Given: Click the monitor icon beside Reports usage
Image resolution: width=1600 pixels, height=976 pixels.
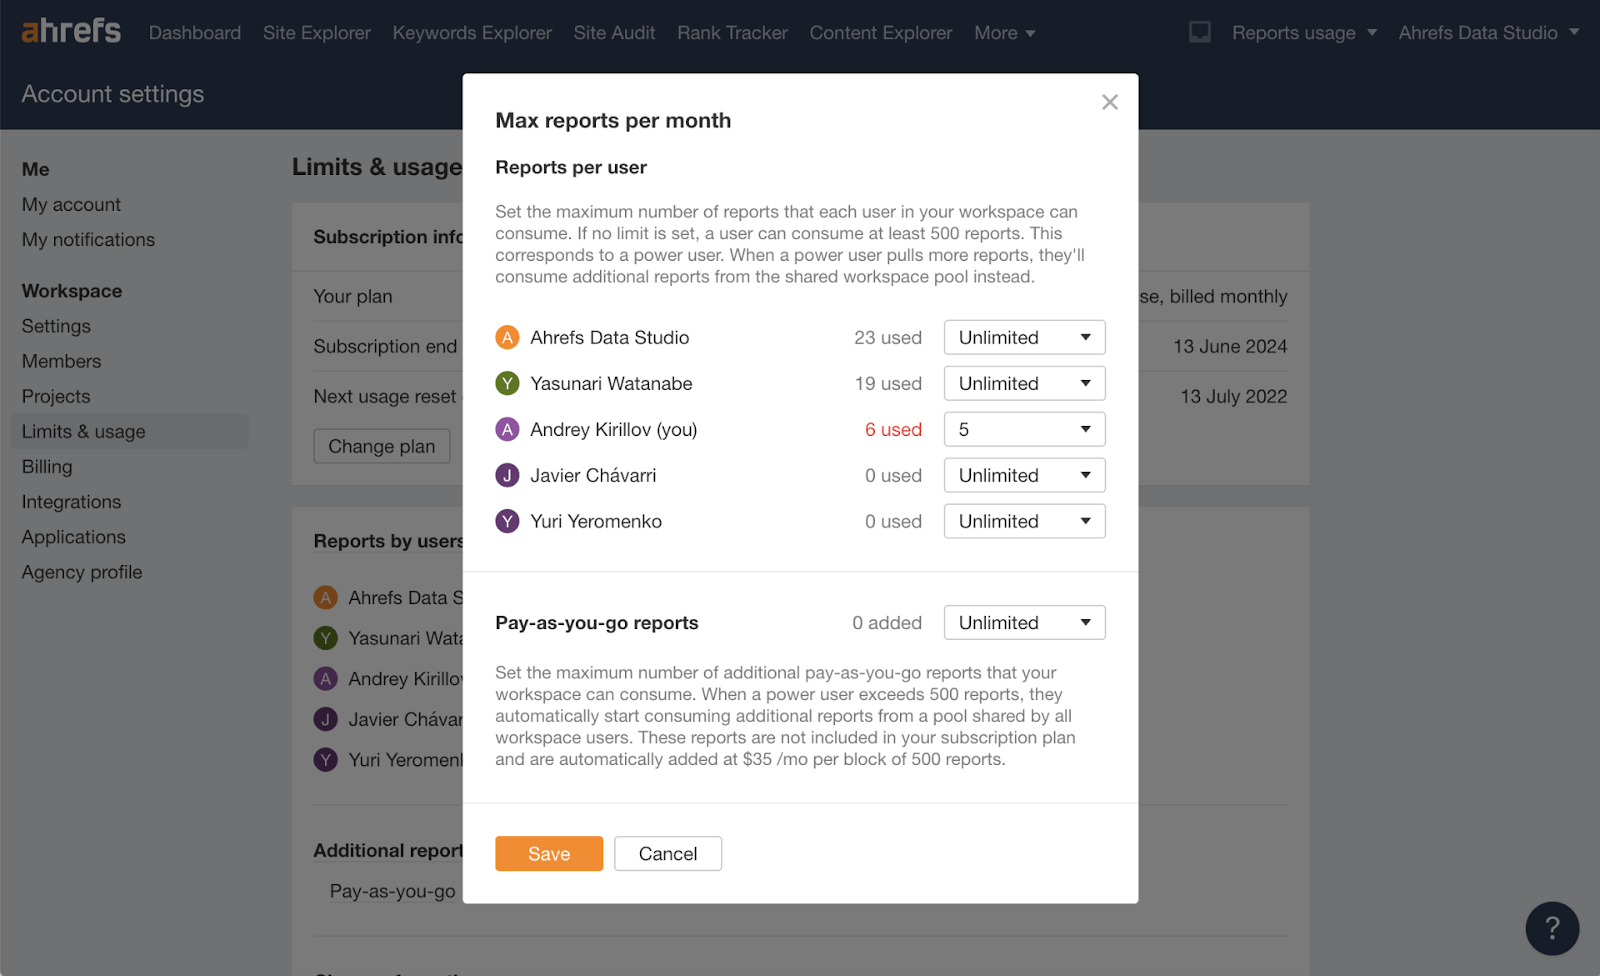Looking at the screenshot, I should 1198,31.
